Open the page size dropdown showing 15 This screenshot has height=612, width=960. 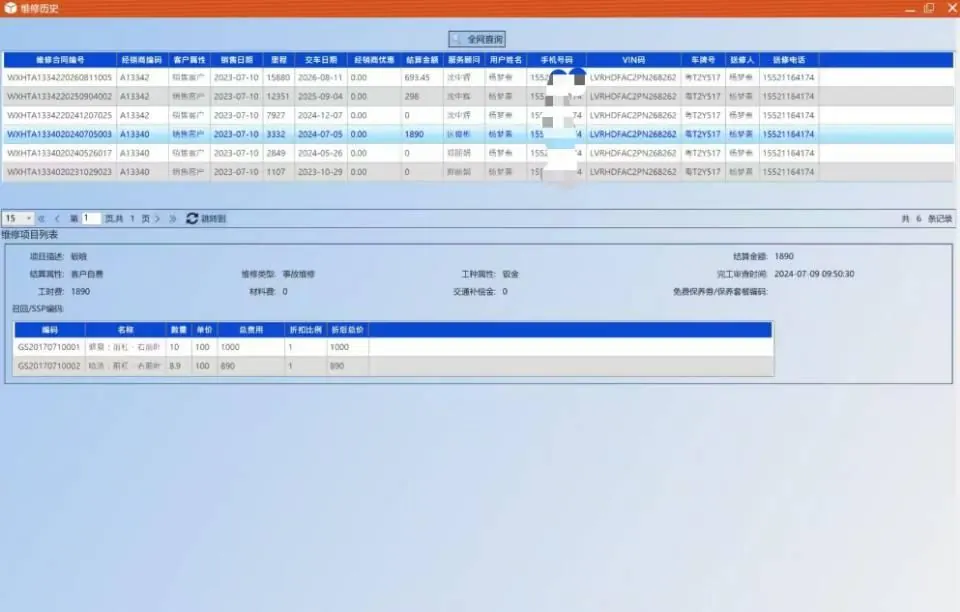click(x=18, y=218)
